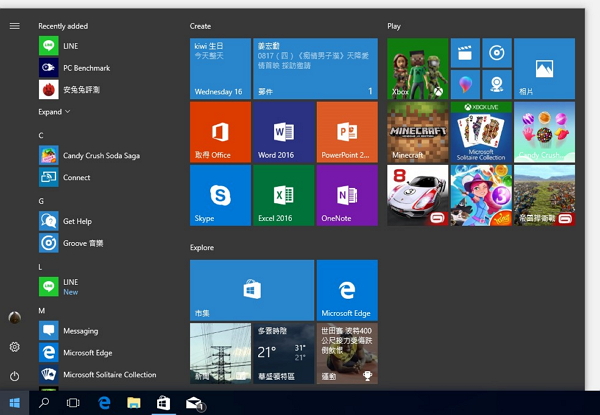The image size is (600, 415).
Task: Open the hamburger menu at top left
Action: (x=15, y=26)
